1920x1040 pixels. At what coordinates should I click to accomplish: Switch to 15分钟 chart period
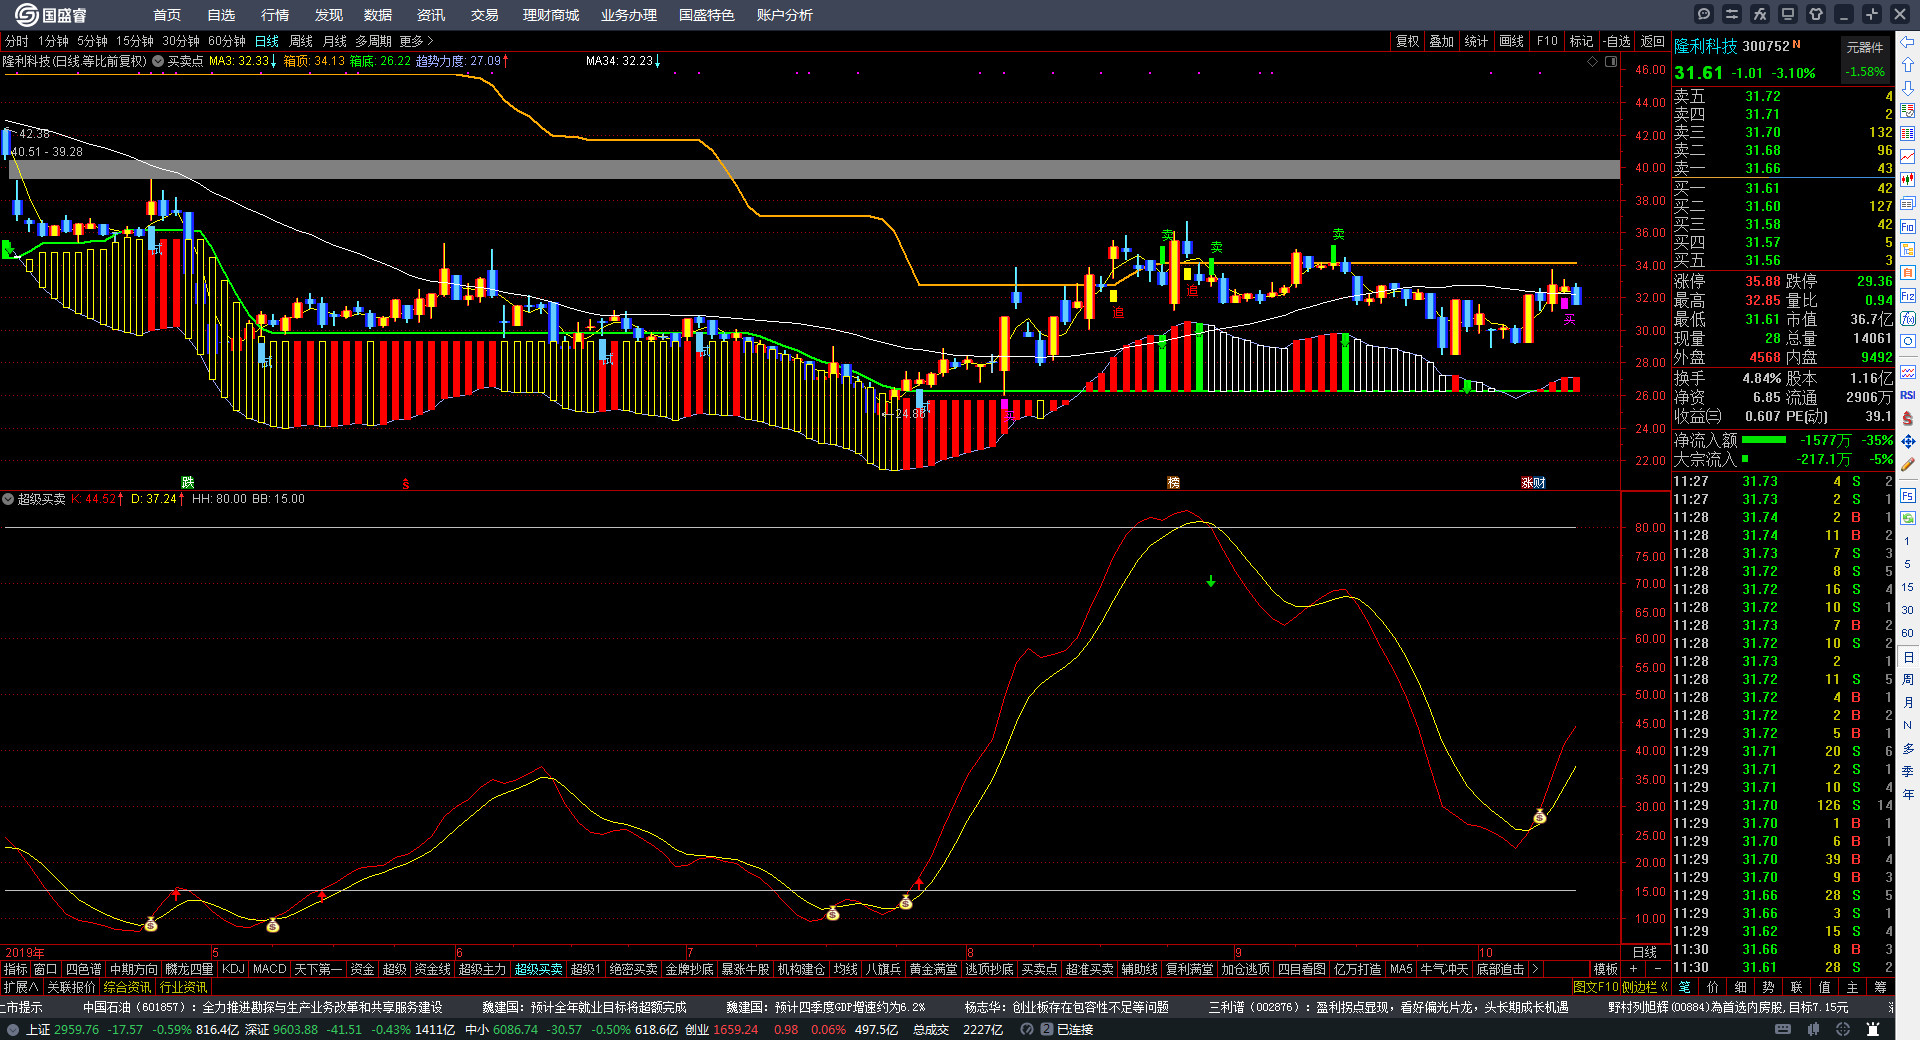pos(135,41)
